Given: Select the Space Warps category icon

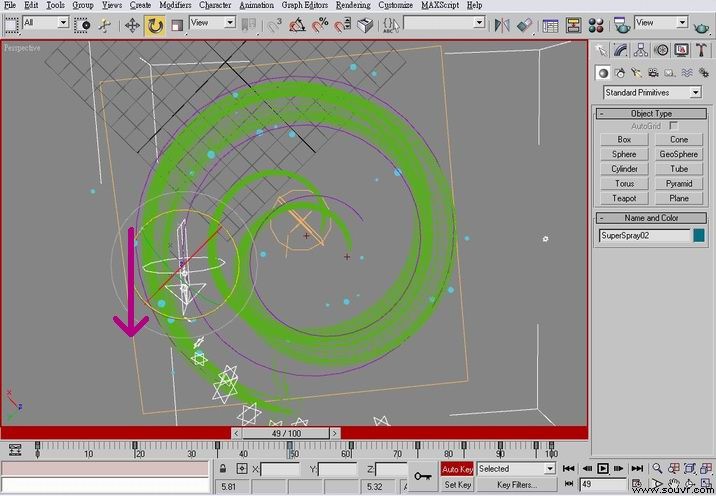Looking at the screenshot, I should tap(687, 73).
